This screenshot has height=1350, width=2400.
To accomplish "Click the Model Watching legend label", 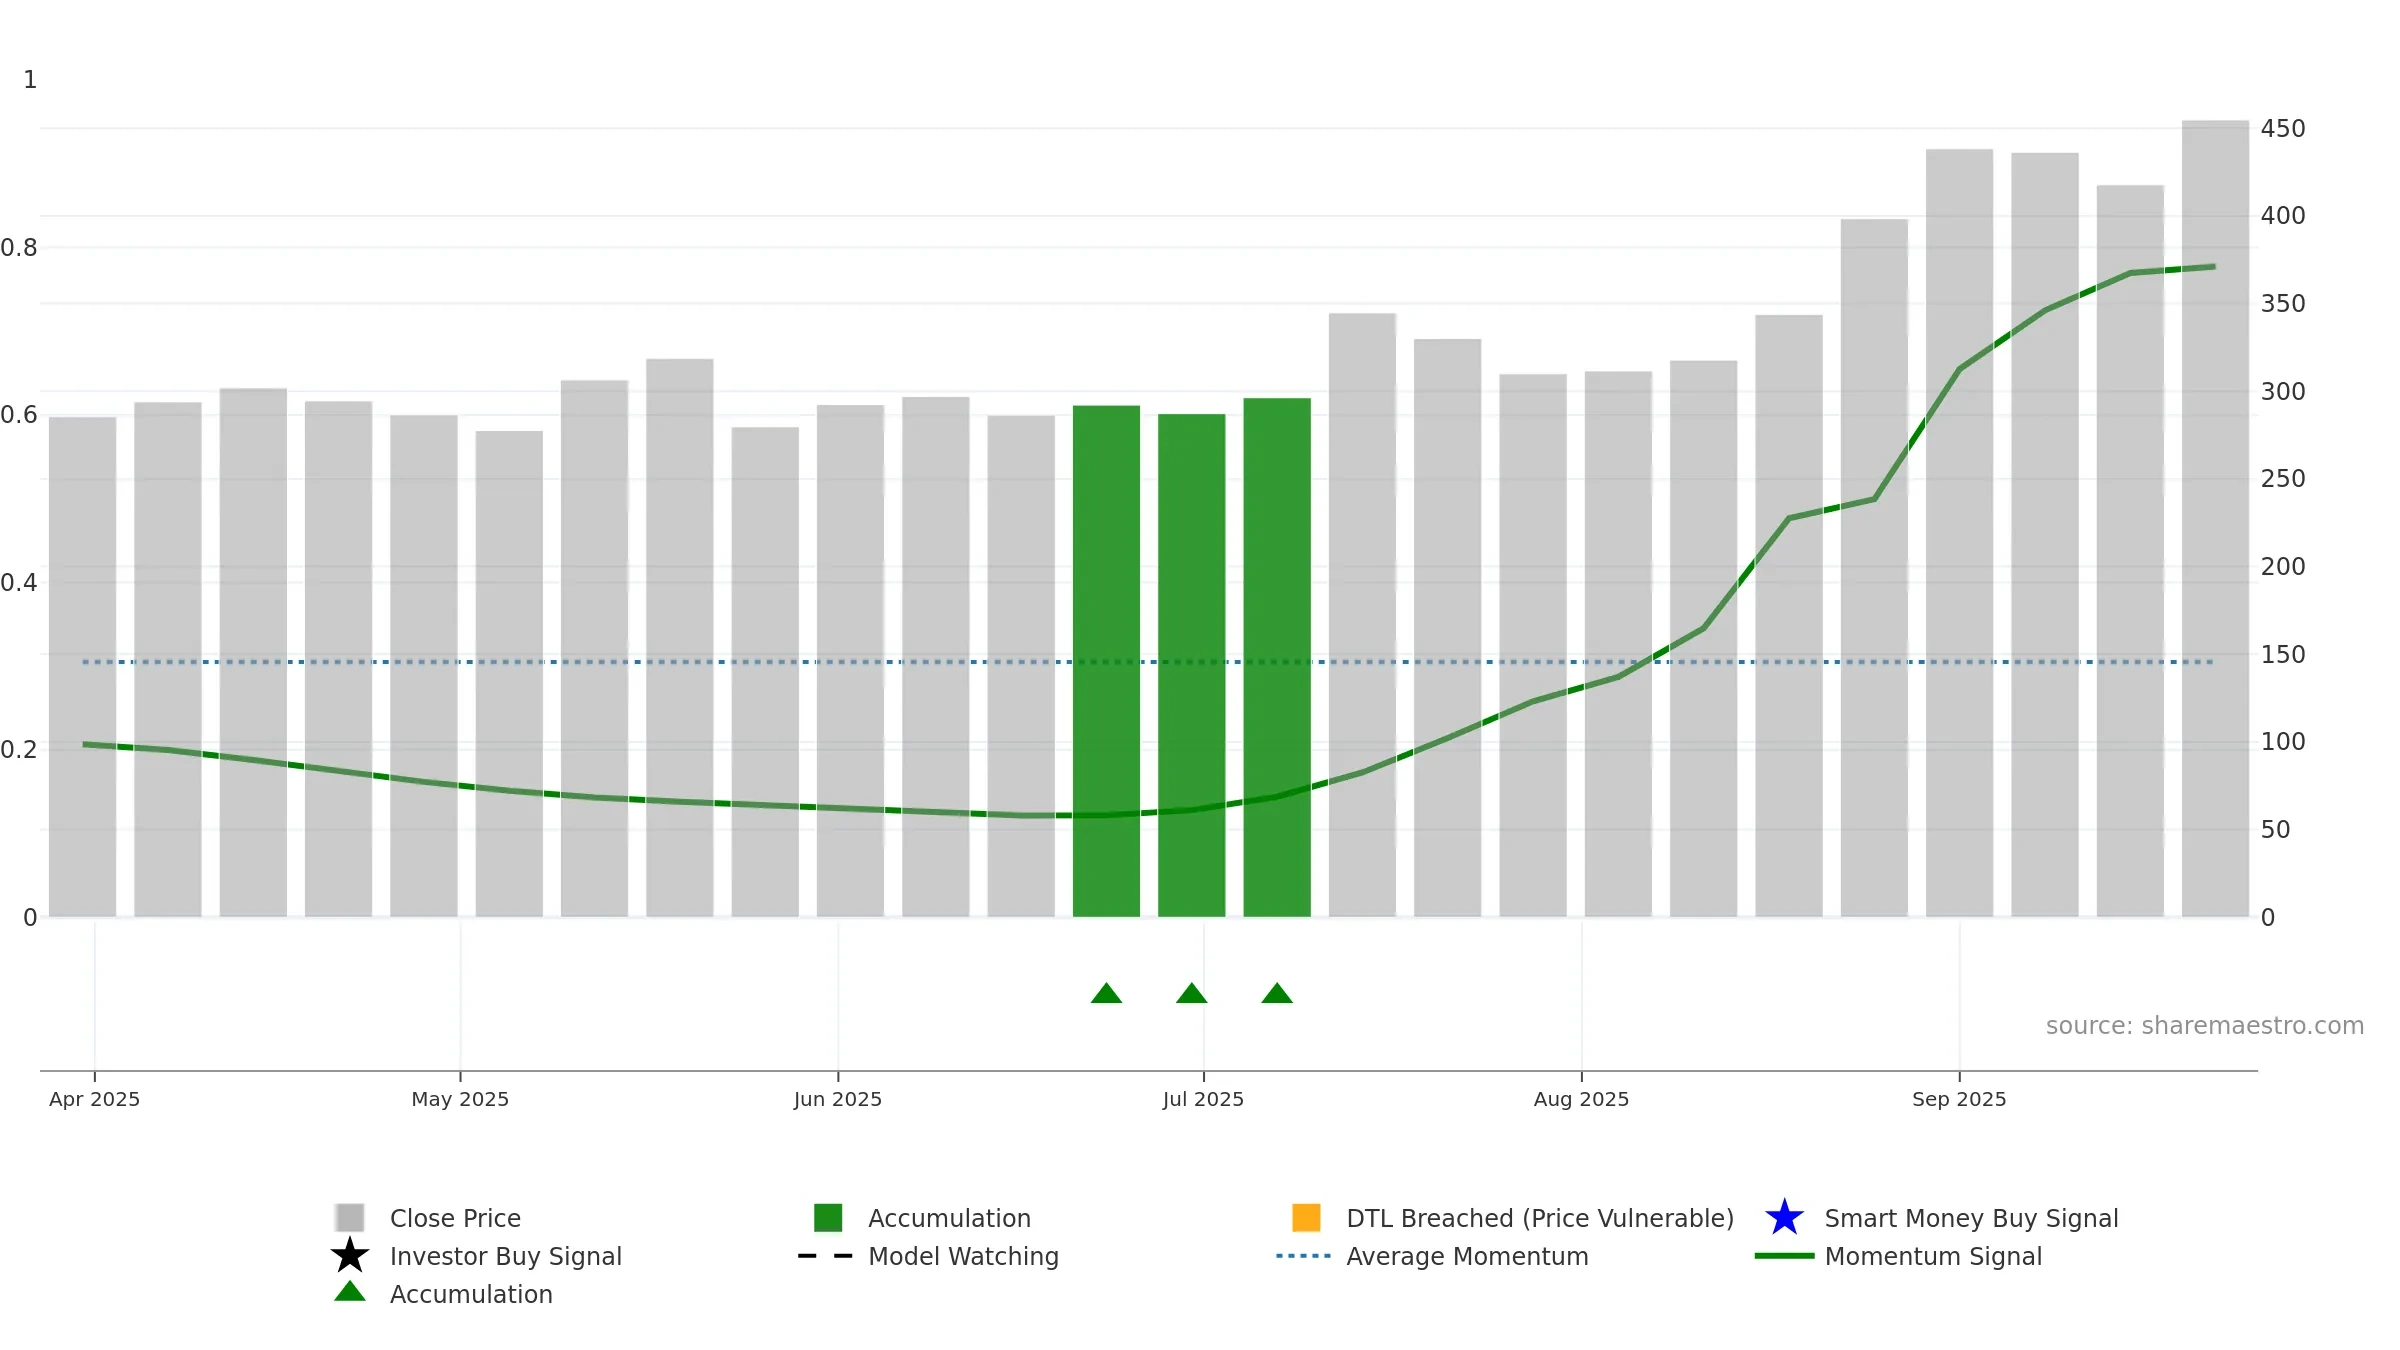I will pyautogui.click(x=963, y=1256).
